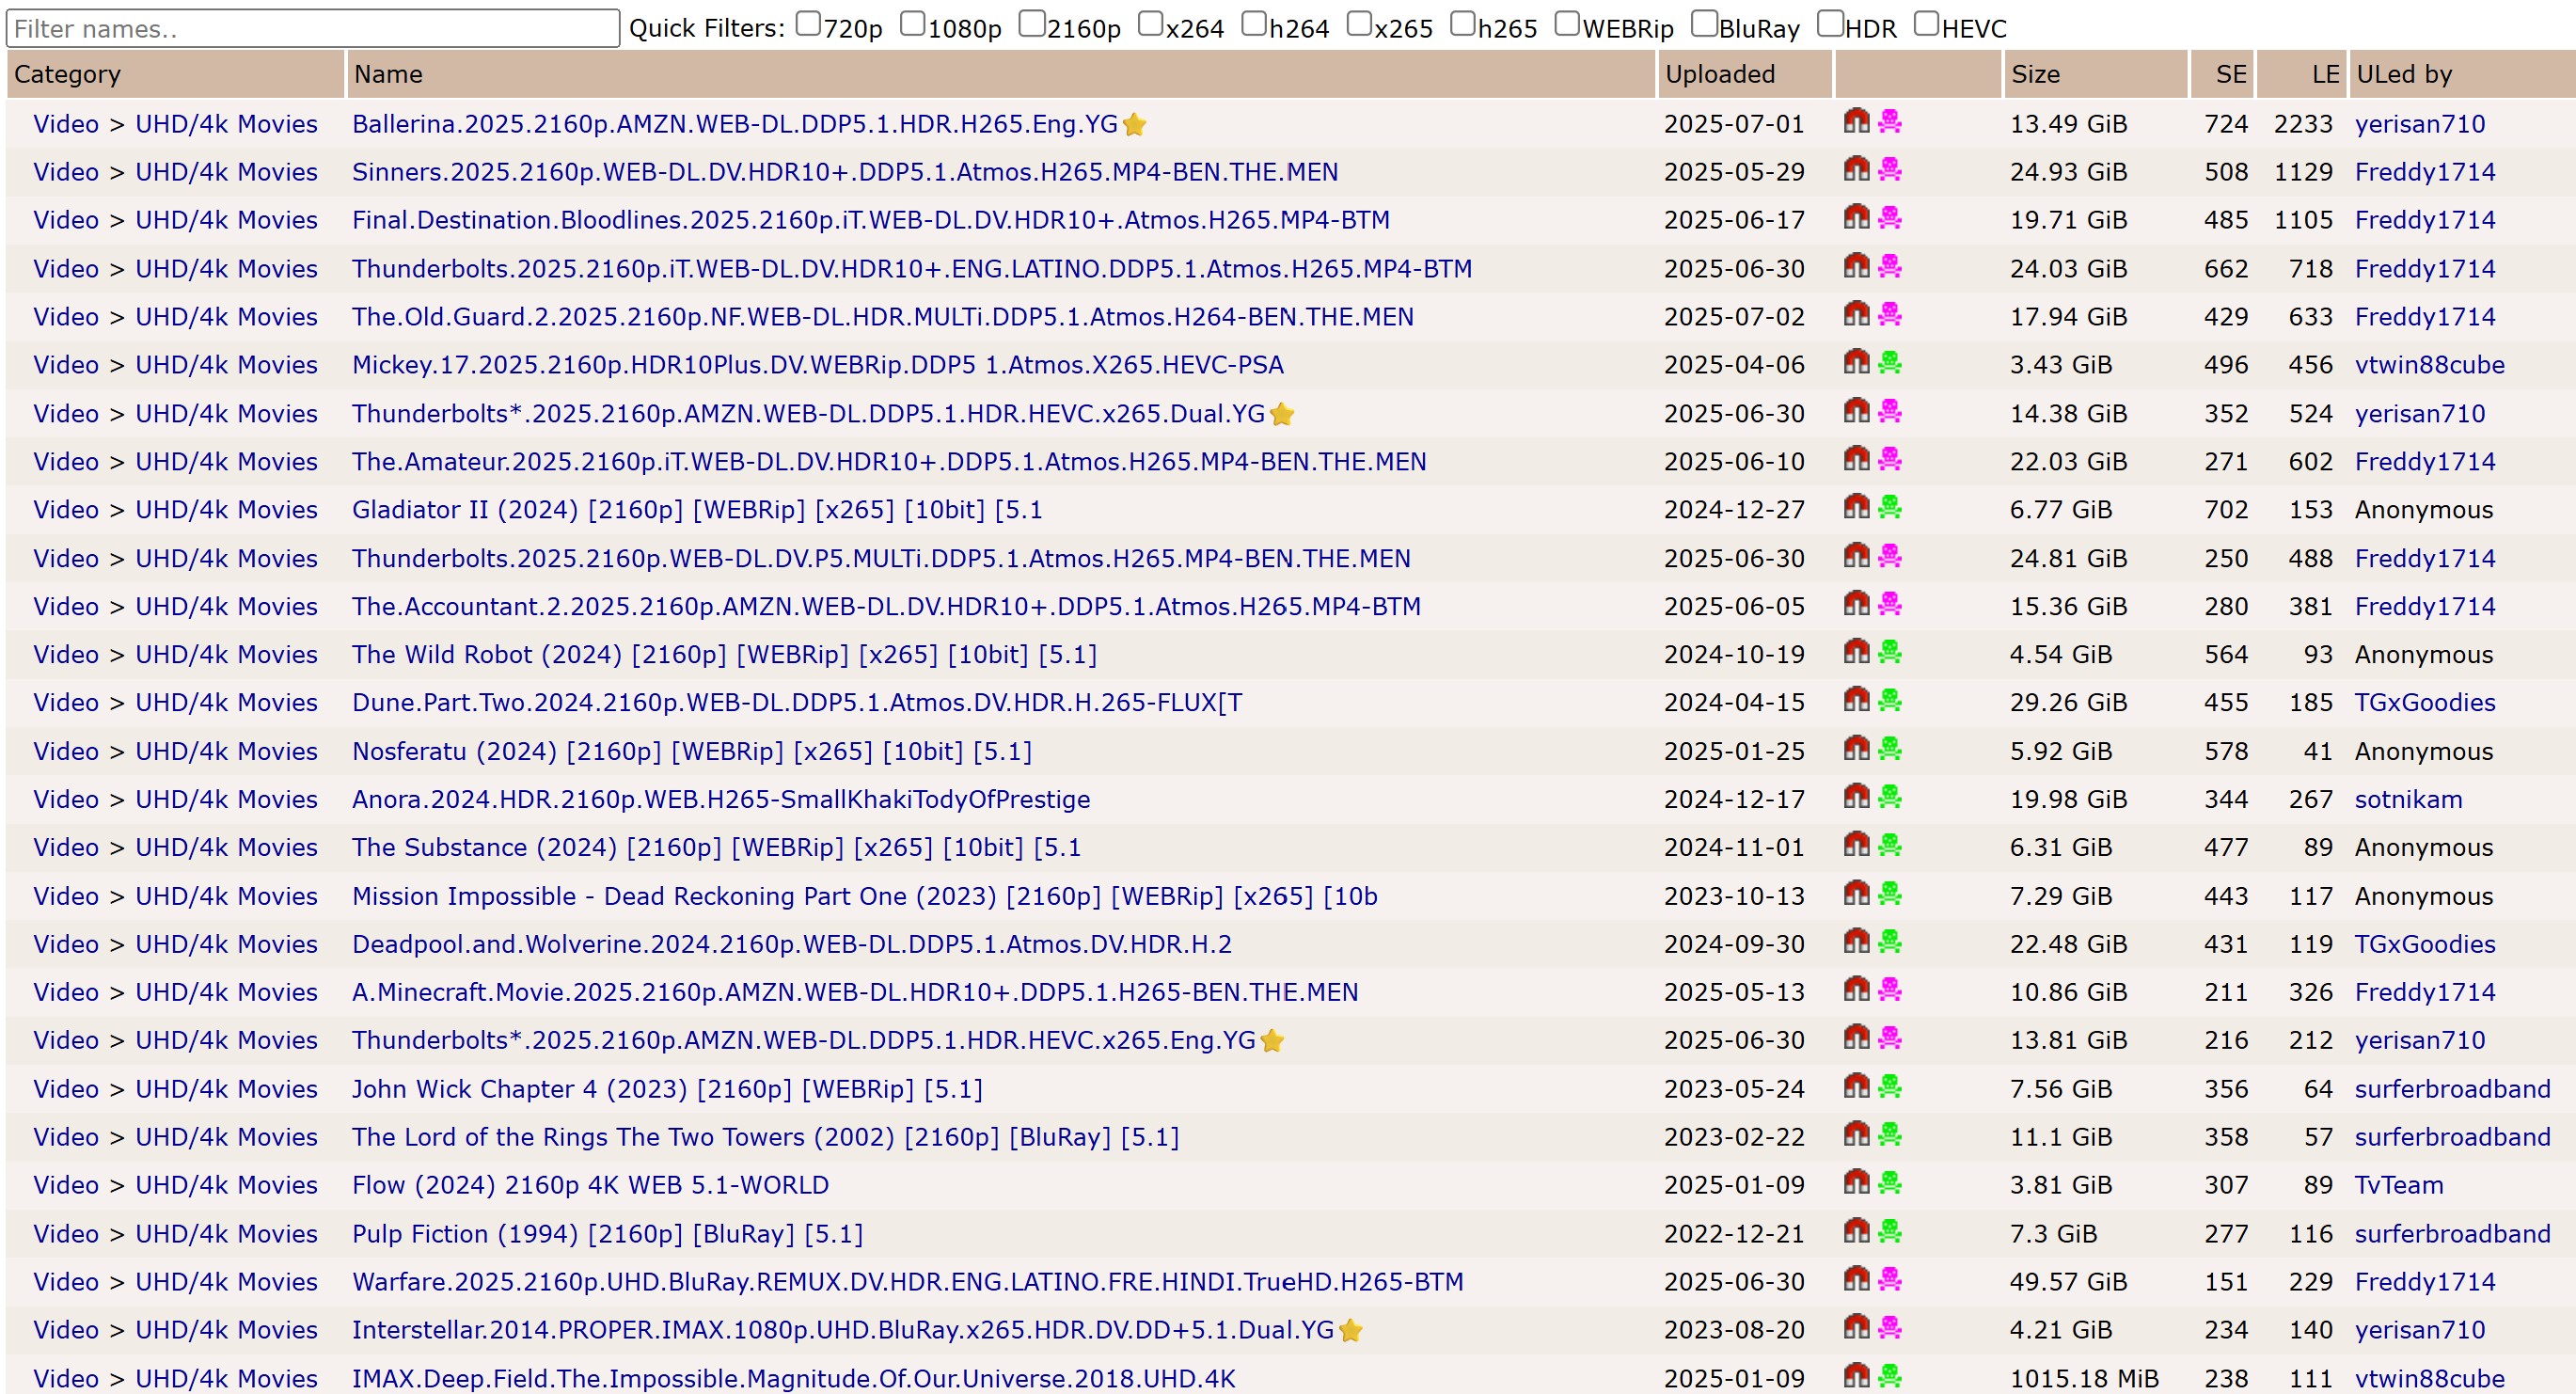This screenshot has height=1394, width=2576.
Task: Enable the BluRay quick filter
Action: pos(1703,24)
